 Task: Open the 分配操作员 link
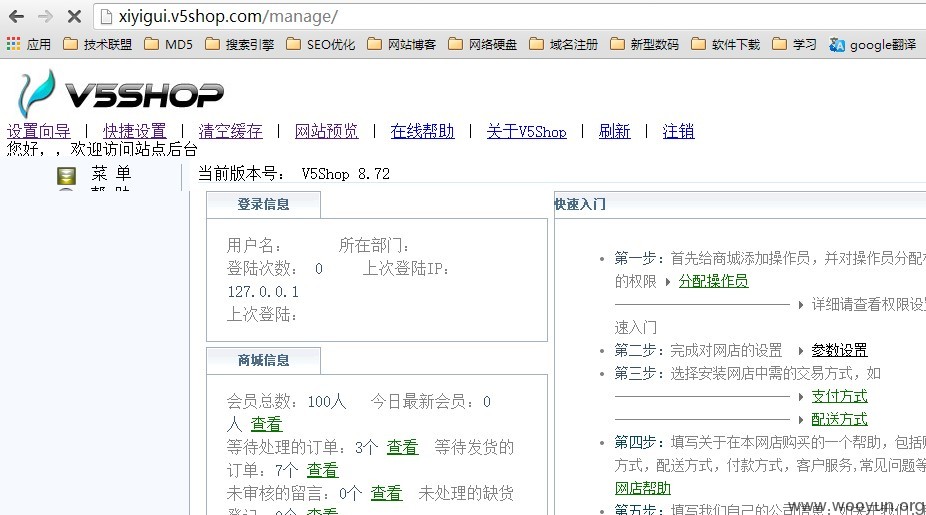713,281
